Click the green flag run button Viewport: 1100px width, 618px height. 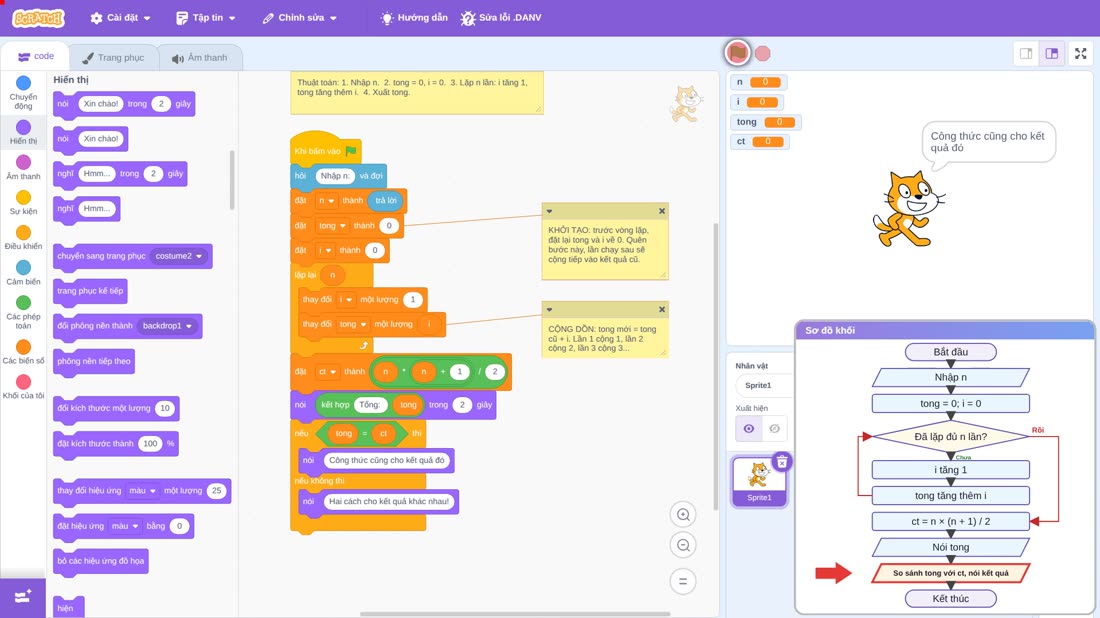coord(737,53)
